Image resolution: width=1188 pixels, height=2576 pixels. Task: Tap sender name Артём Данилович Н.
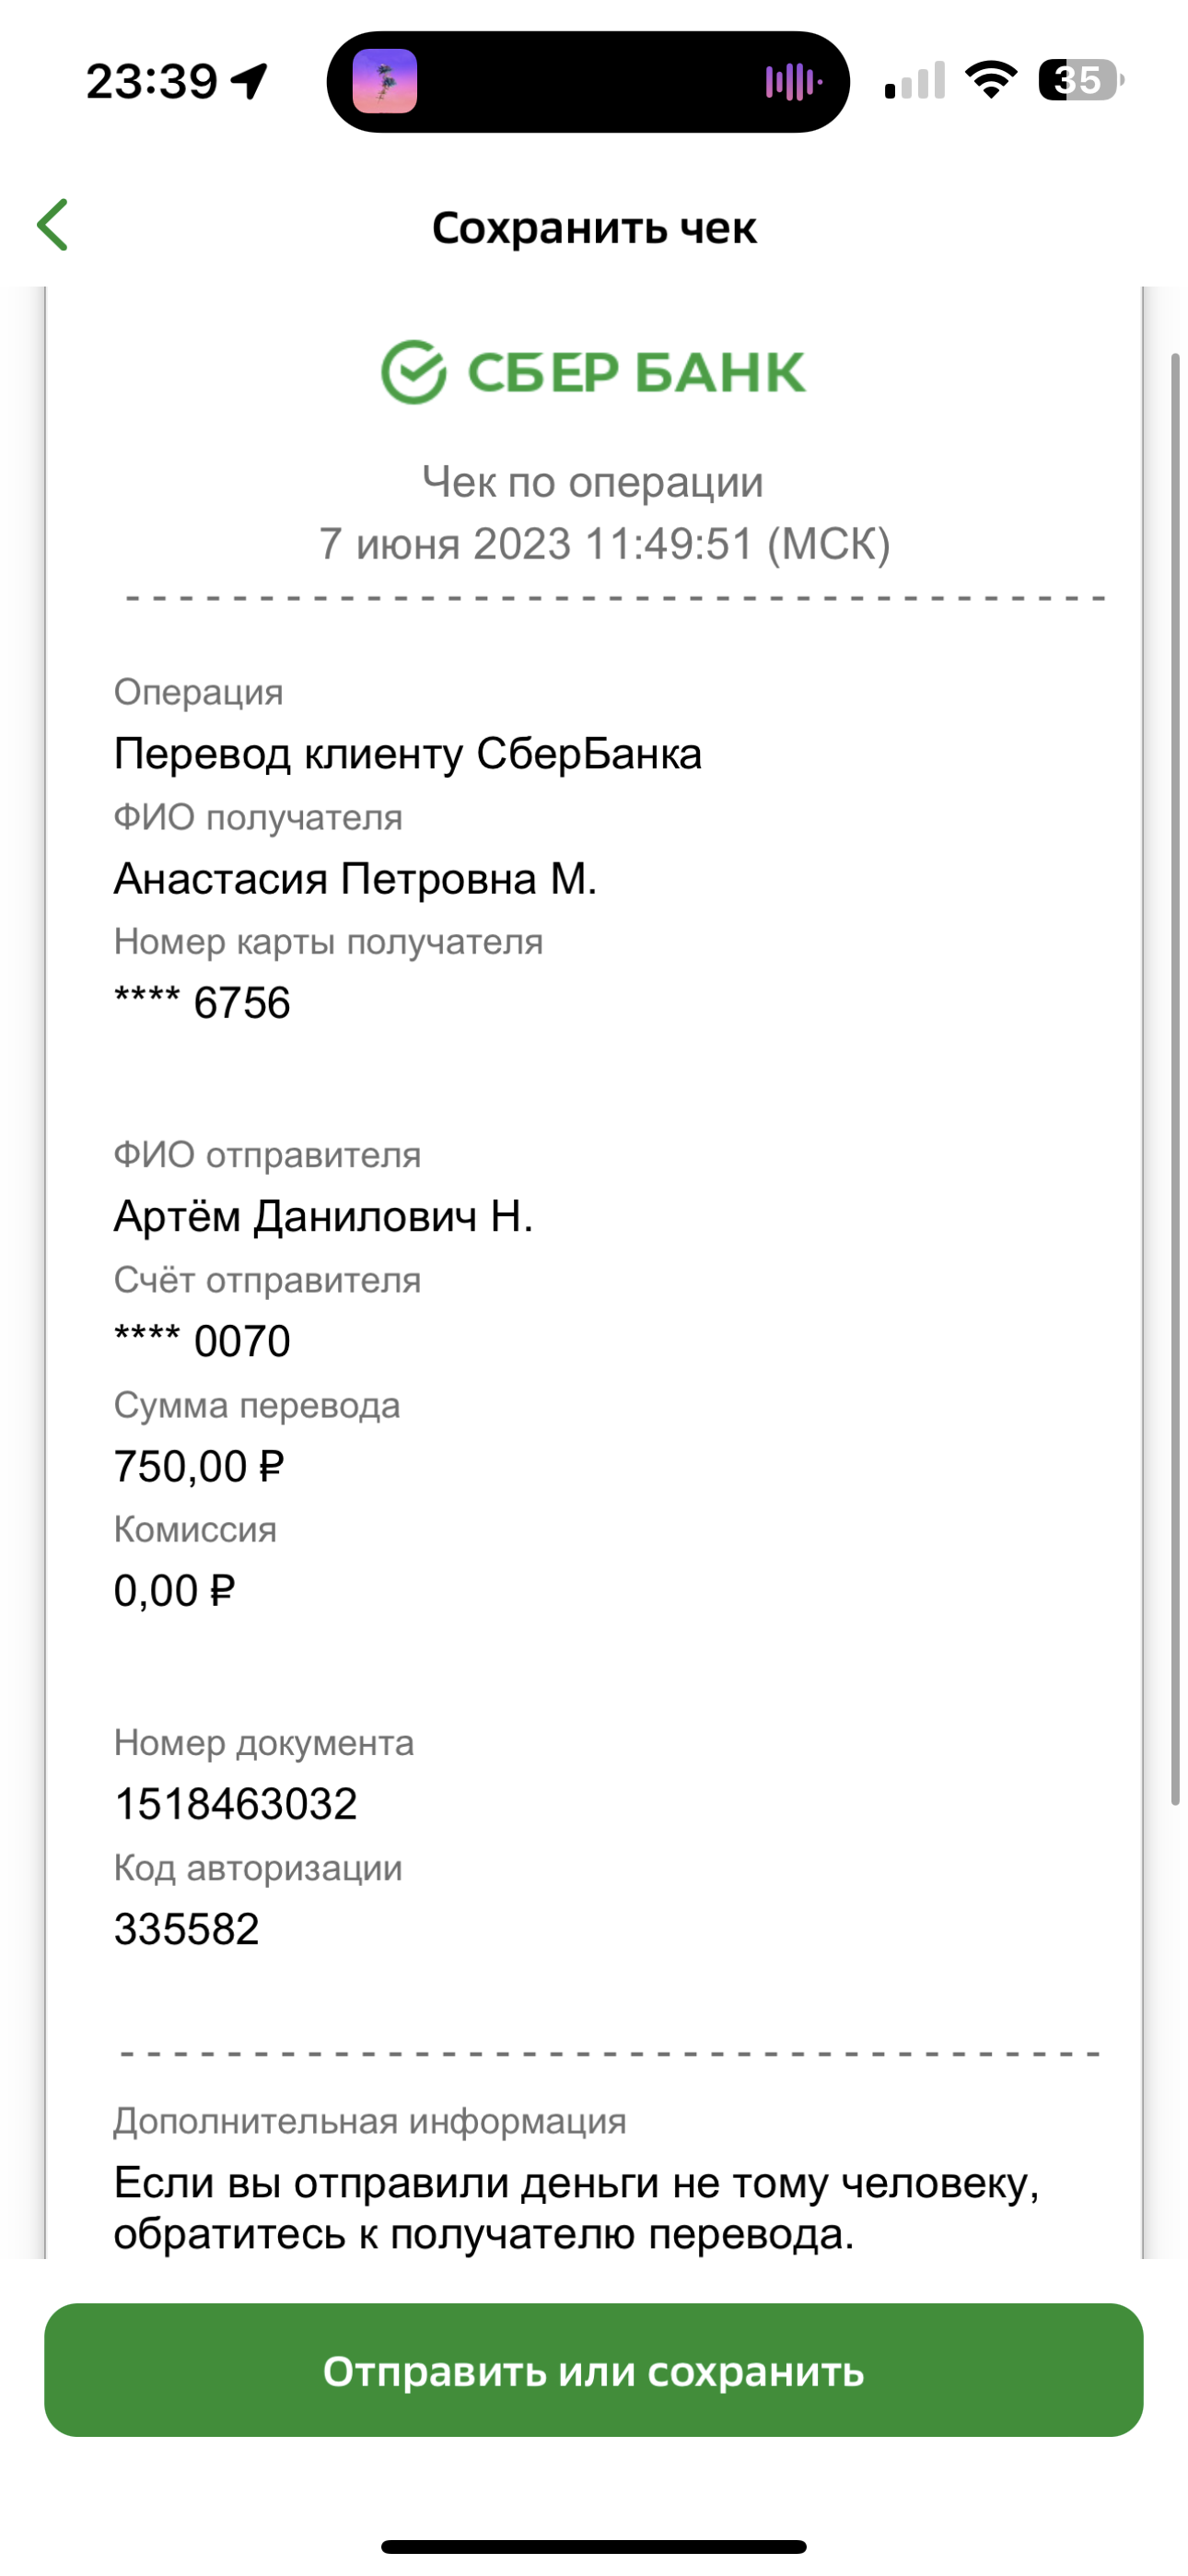coord(323,1217)
